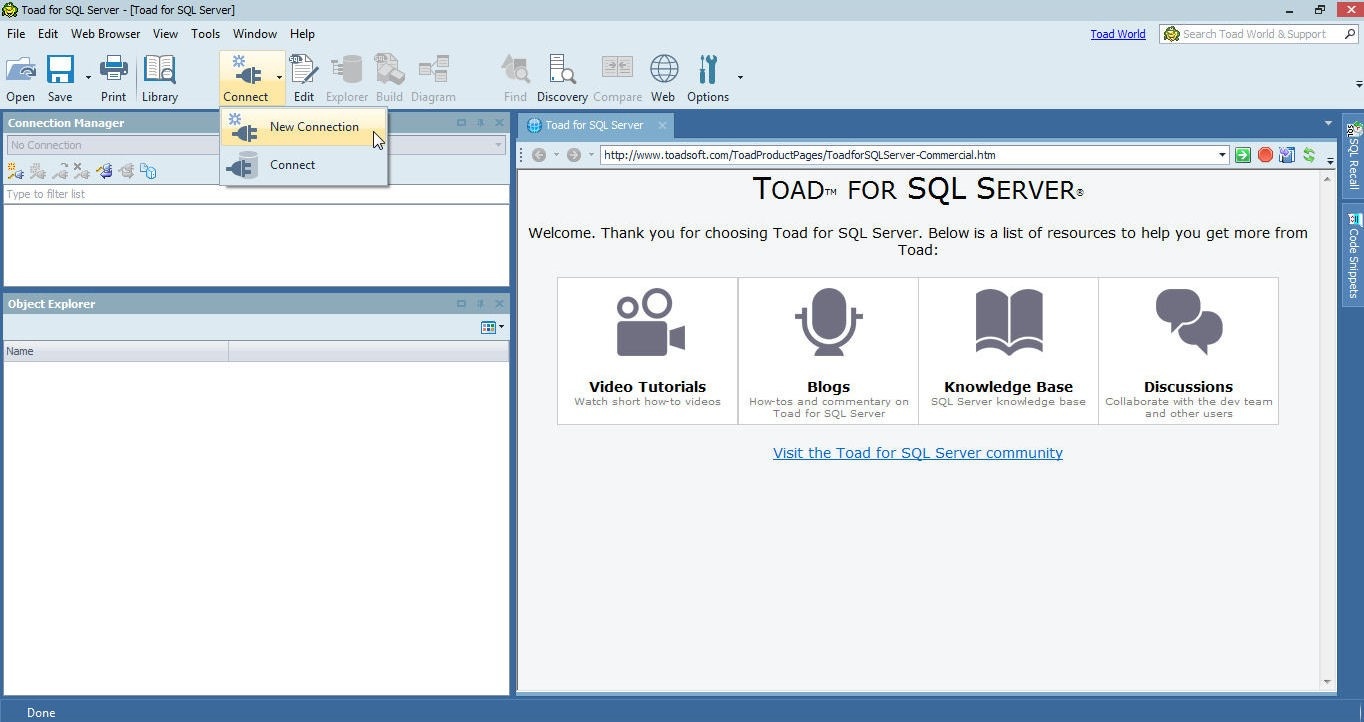
Task: Visit the Toad for SQL Server community link
Action: (x=917, y=453)
